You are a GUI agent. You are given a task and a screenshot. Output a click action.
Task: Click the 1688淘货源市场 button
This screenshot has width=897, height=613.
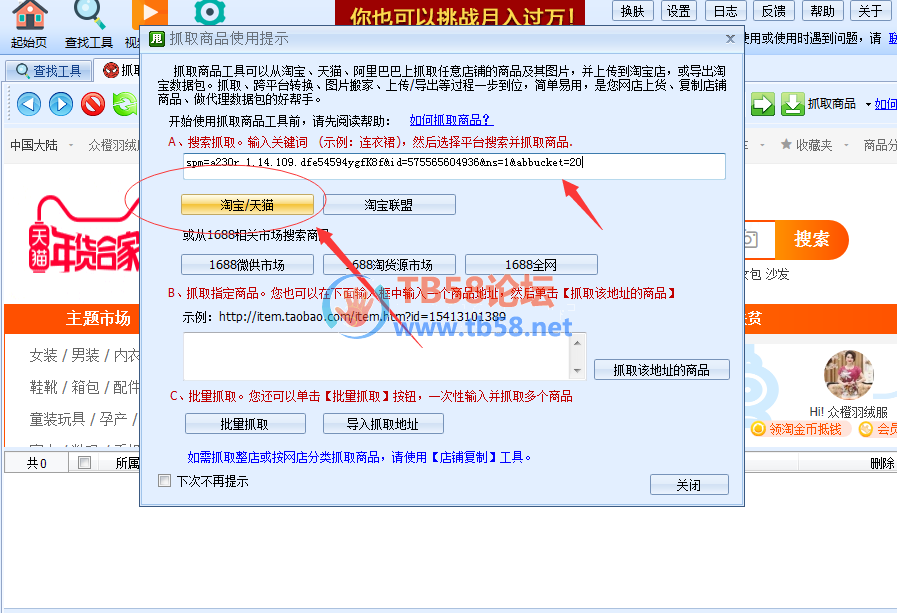[389, 265]
